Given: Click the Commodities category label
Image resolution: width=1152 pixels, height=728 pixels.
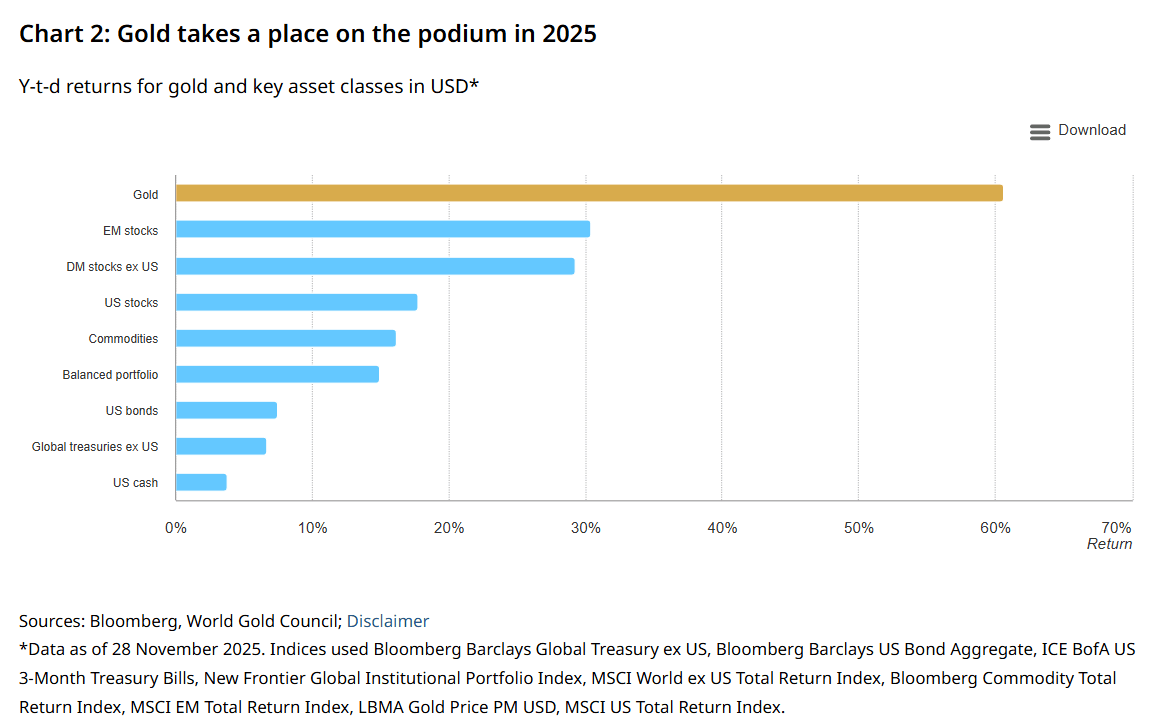Looking at the screenshot, I should pos(123,339).
